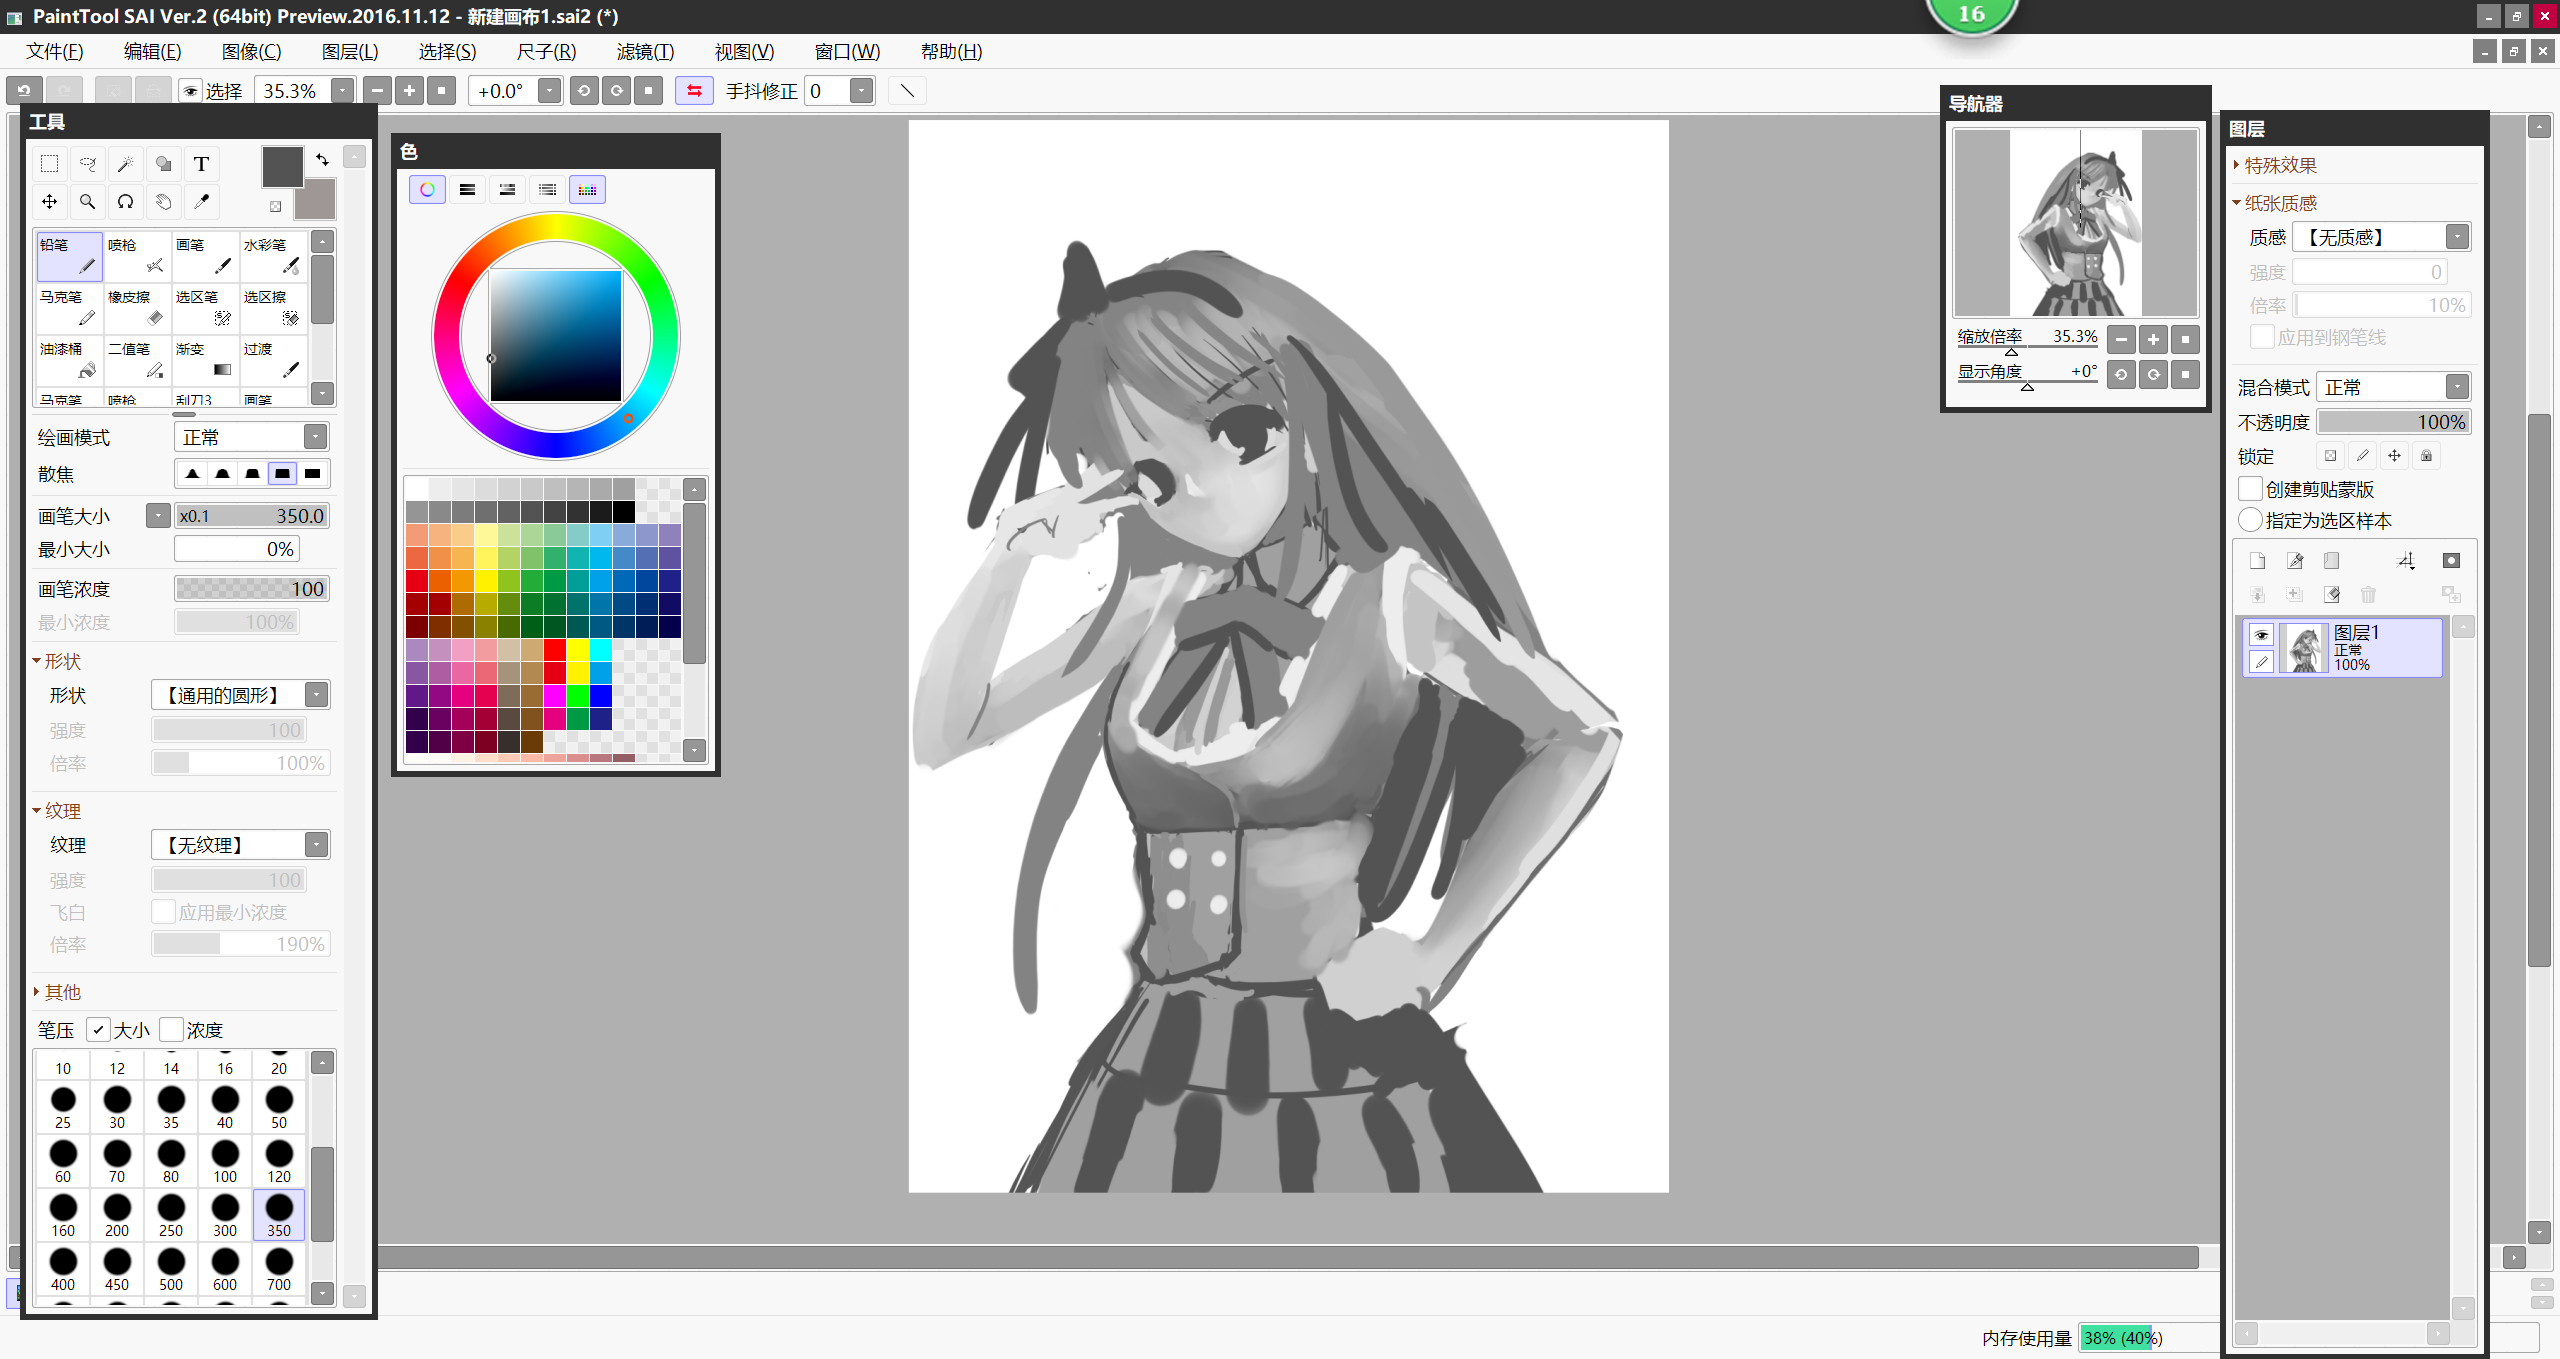Image resolution: width=2560 pixels, height=1359 pixels.
Task: Click the navigator preview thumbnail
Action: 2075,223
